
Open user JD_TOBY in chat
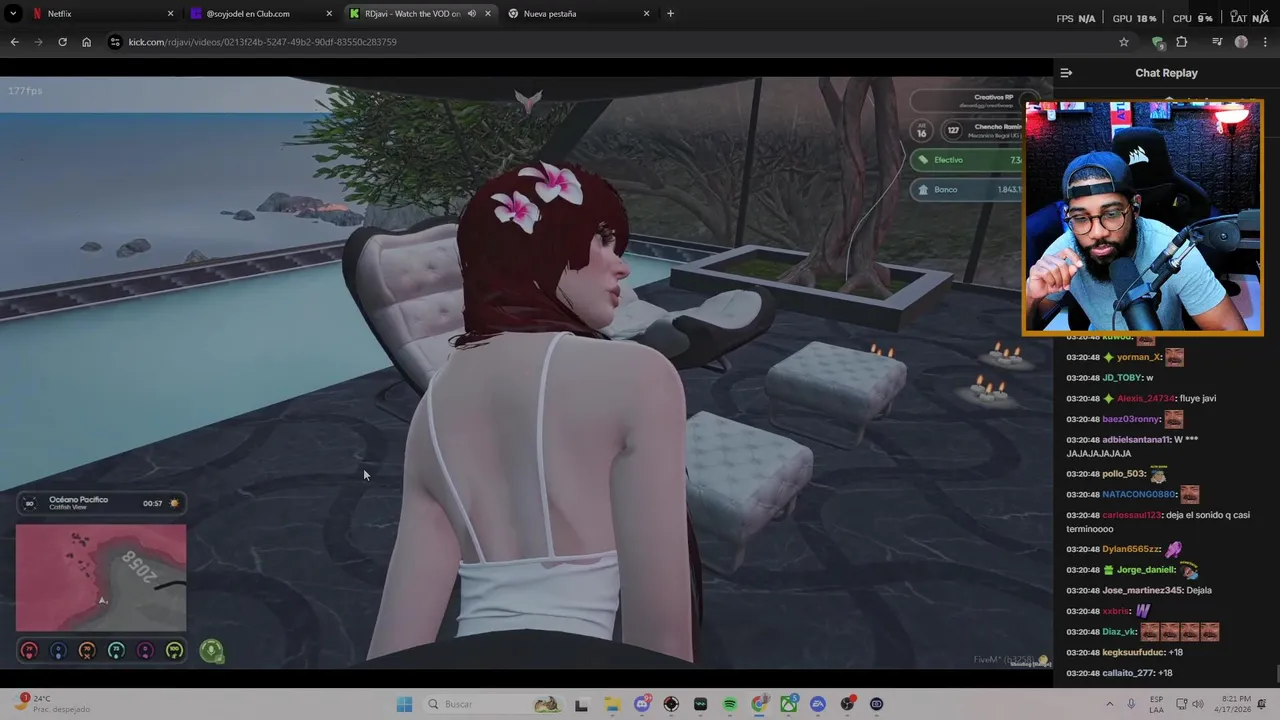click(x=1122, y=378)
